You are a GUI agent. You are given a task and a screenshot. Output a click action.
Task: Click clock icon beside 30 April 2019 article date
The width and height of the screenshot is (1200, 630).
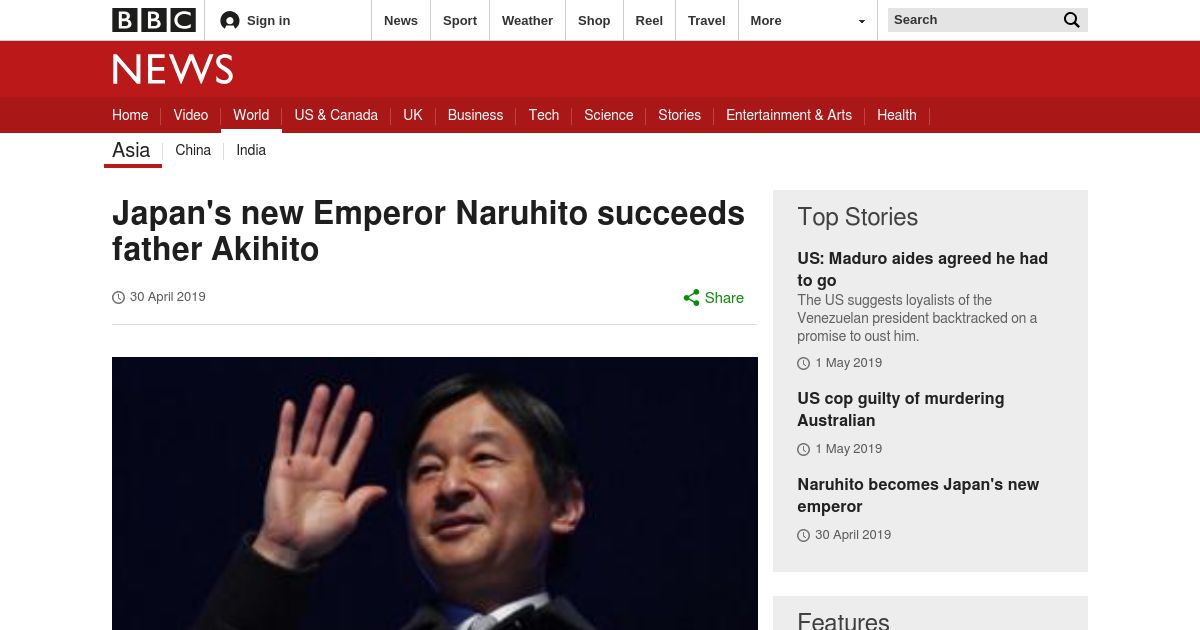118,297
